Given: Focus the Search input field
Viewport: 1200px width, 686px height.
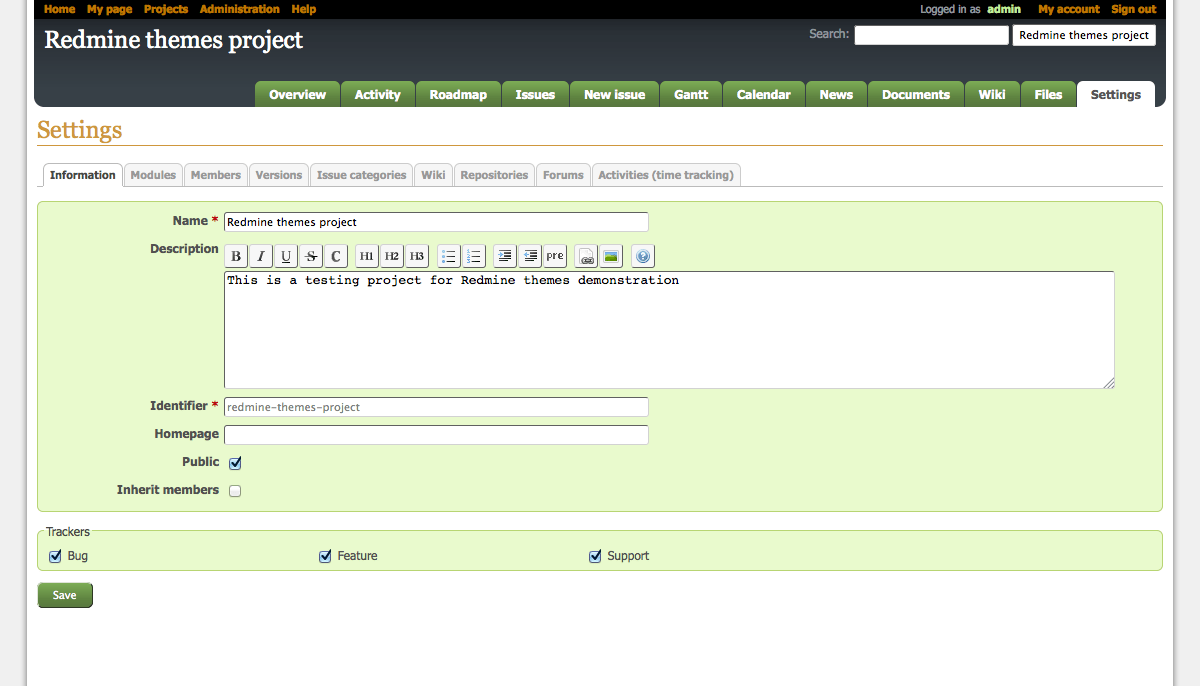Looking at the screenshot, I should (x=932, y=35).
